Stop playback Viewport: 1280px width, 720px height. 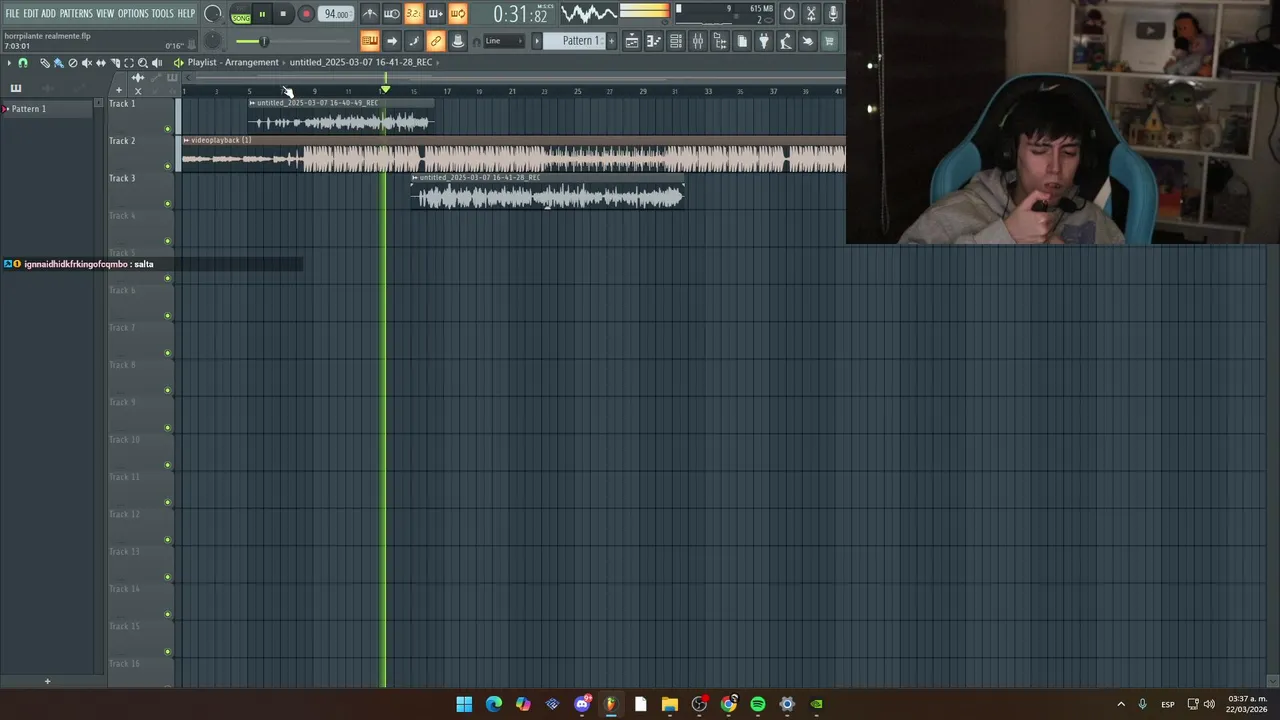(283, 14)
